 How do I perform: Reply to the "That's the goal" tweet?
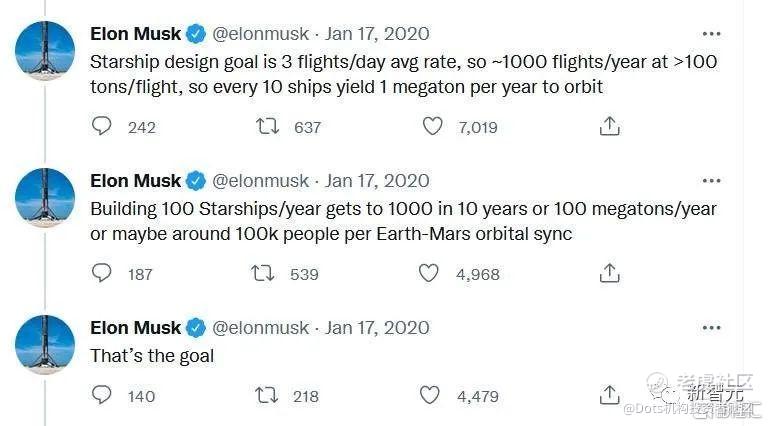click(101, 395)
